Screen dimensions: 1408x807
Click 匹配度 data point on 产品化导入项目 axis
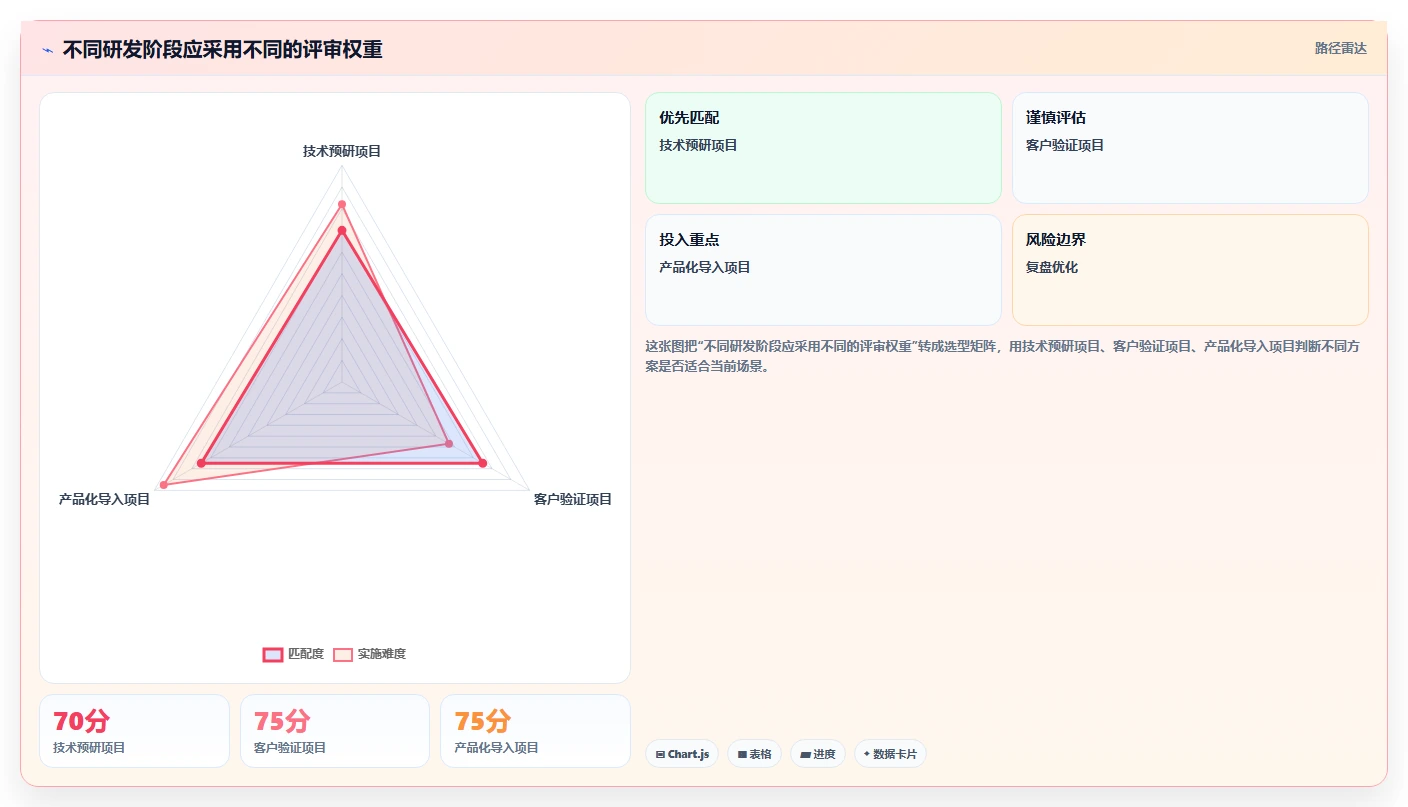tap(201, 463)
